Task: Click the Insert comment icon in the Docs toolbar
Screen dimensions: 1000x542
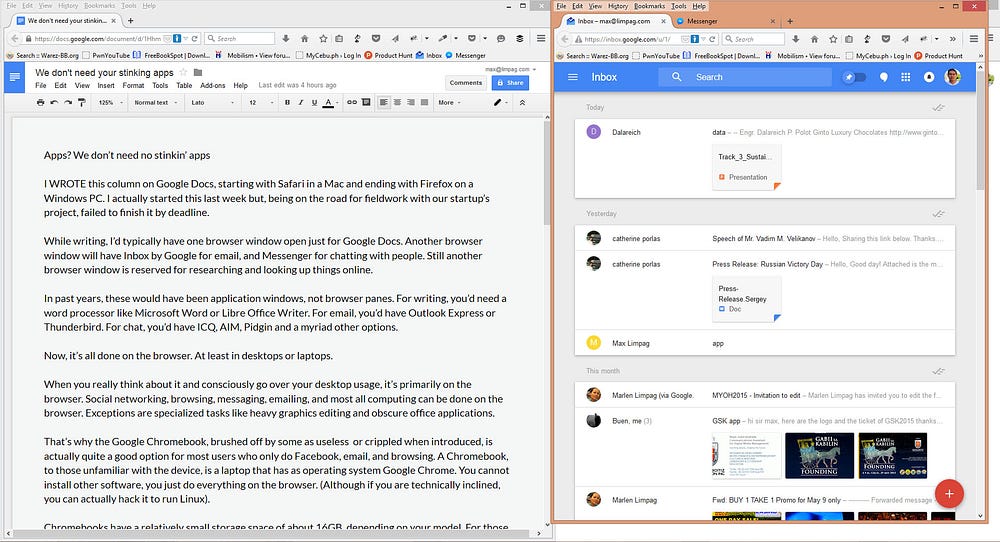Action: (x=366, y=102)
